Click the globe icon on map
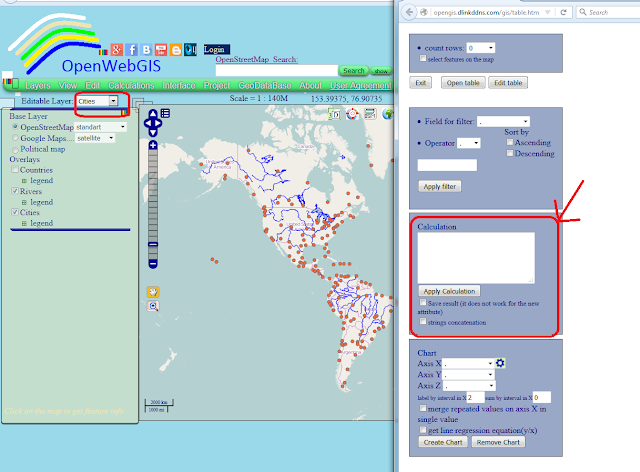This screenshot has width=640, height=472. click(387, 114)
